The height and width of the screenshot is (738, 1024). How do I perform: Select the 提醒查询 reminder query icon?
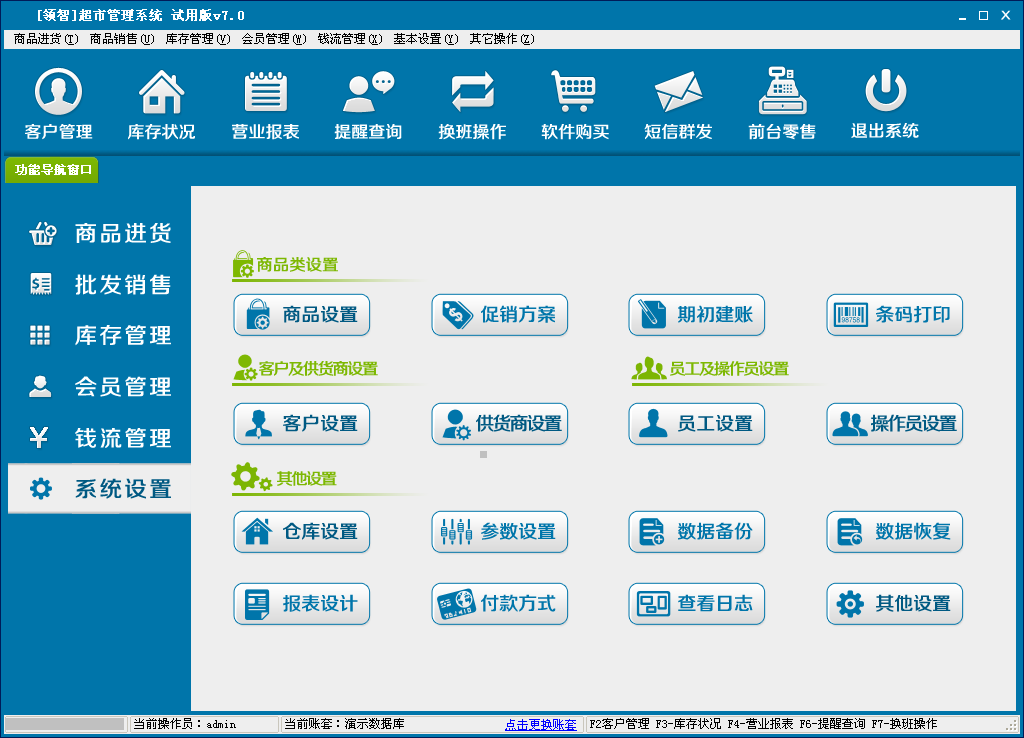tap(368, 100)
